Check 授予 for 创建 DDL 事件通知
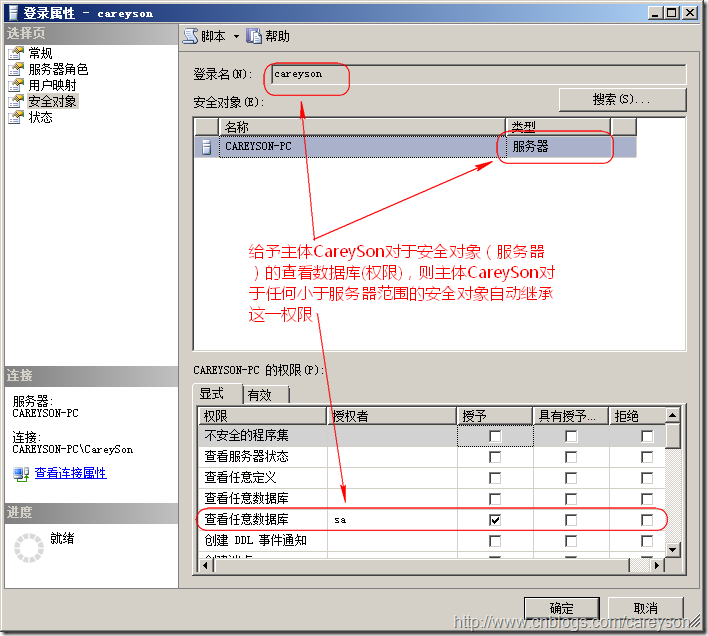The image size is (708, 636). pos(495,541)
